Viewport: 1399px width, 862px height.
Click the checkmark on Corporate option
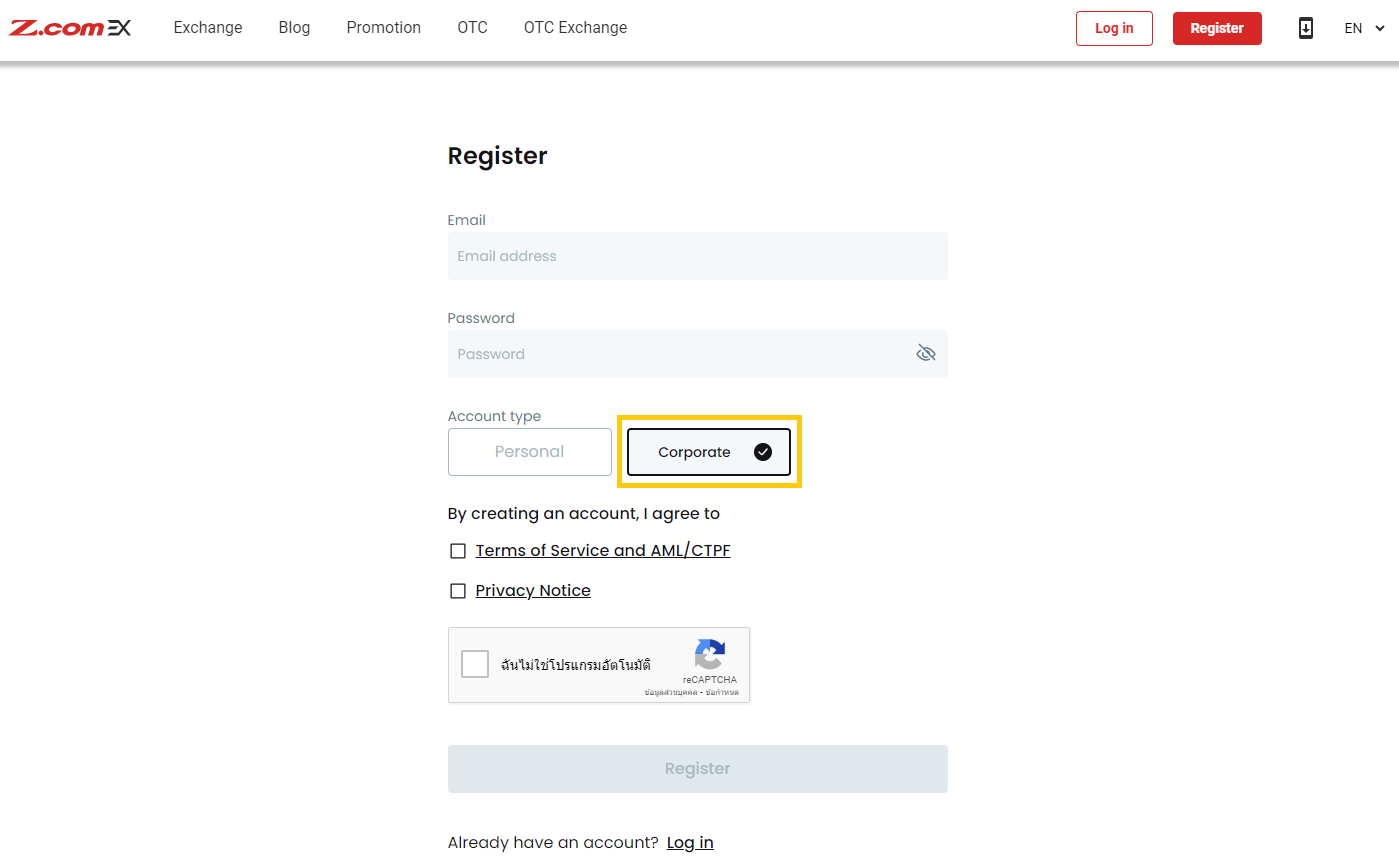[763, 452]
